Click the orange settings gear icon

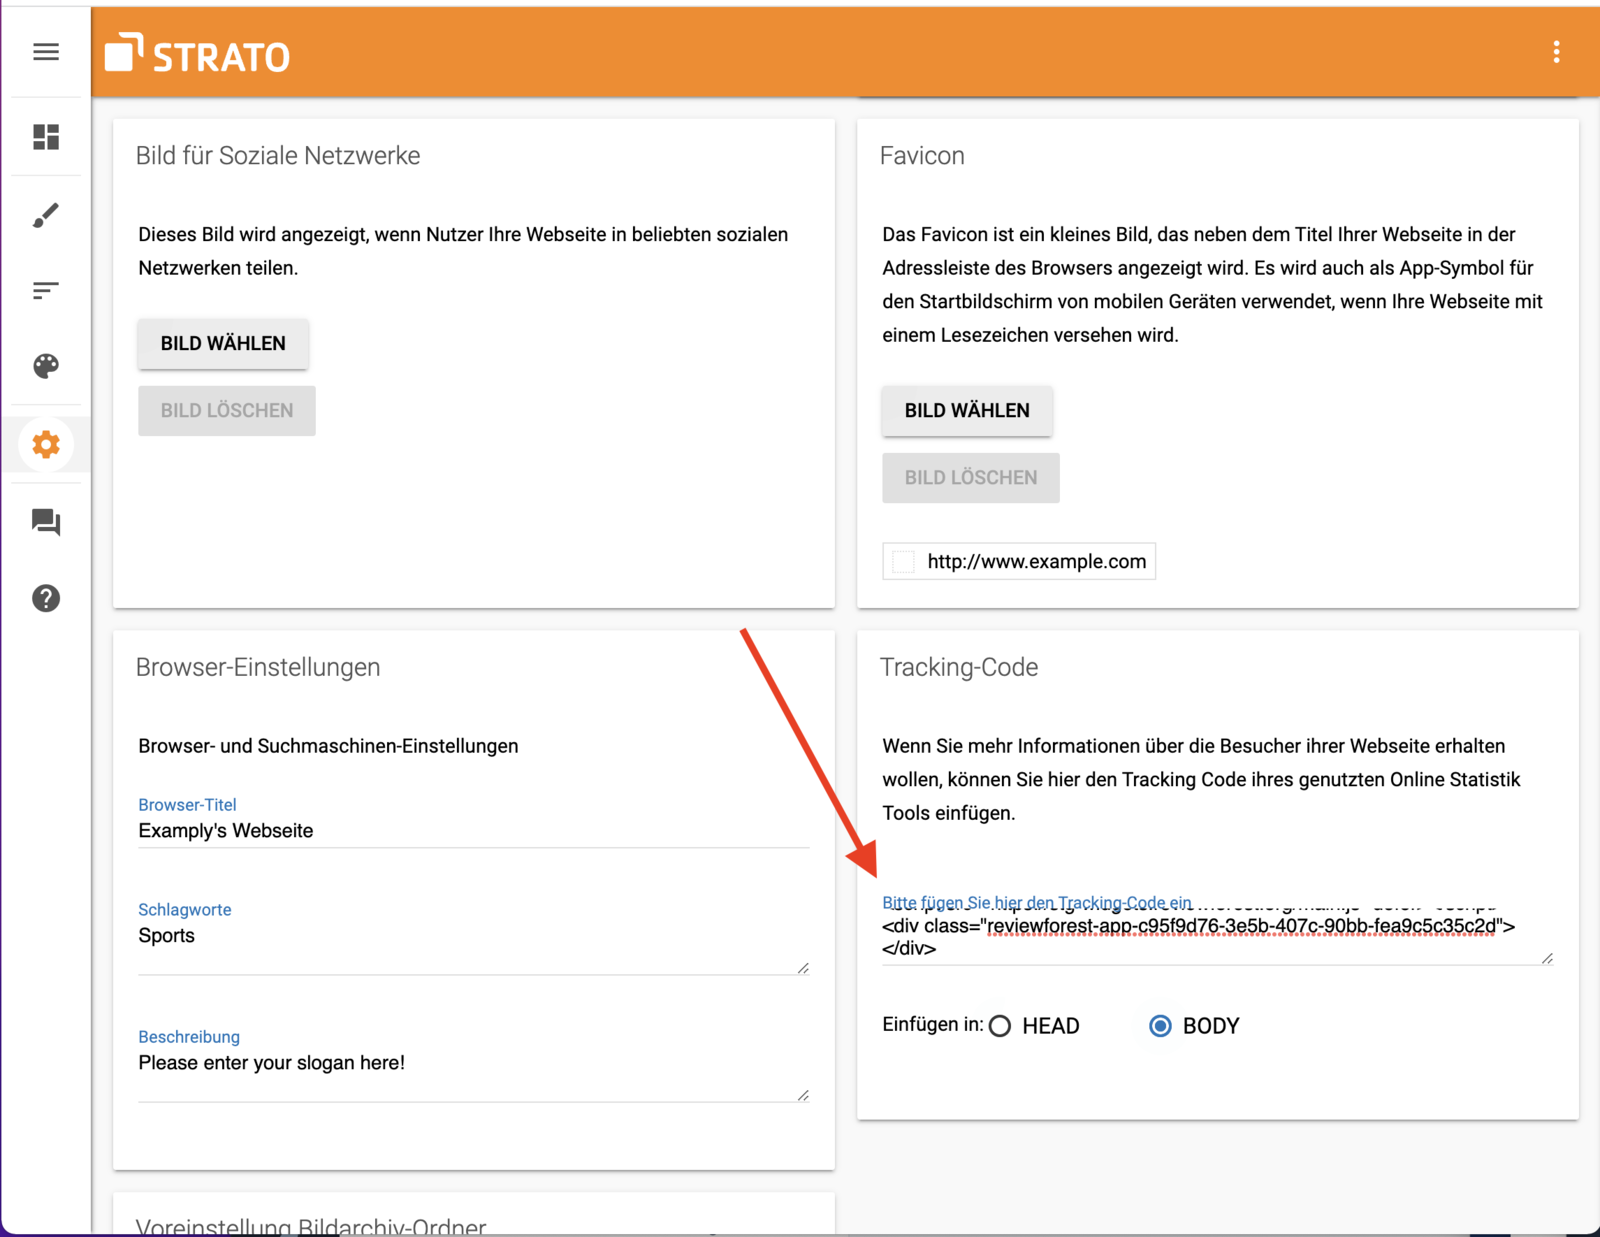(x=46, y=444)
